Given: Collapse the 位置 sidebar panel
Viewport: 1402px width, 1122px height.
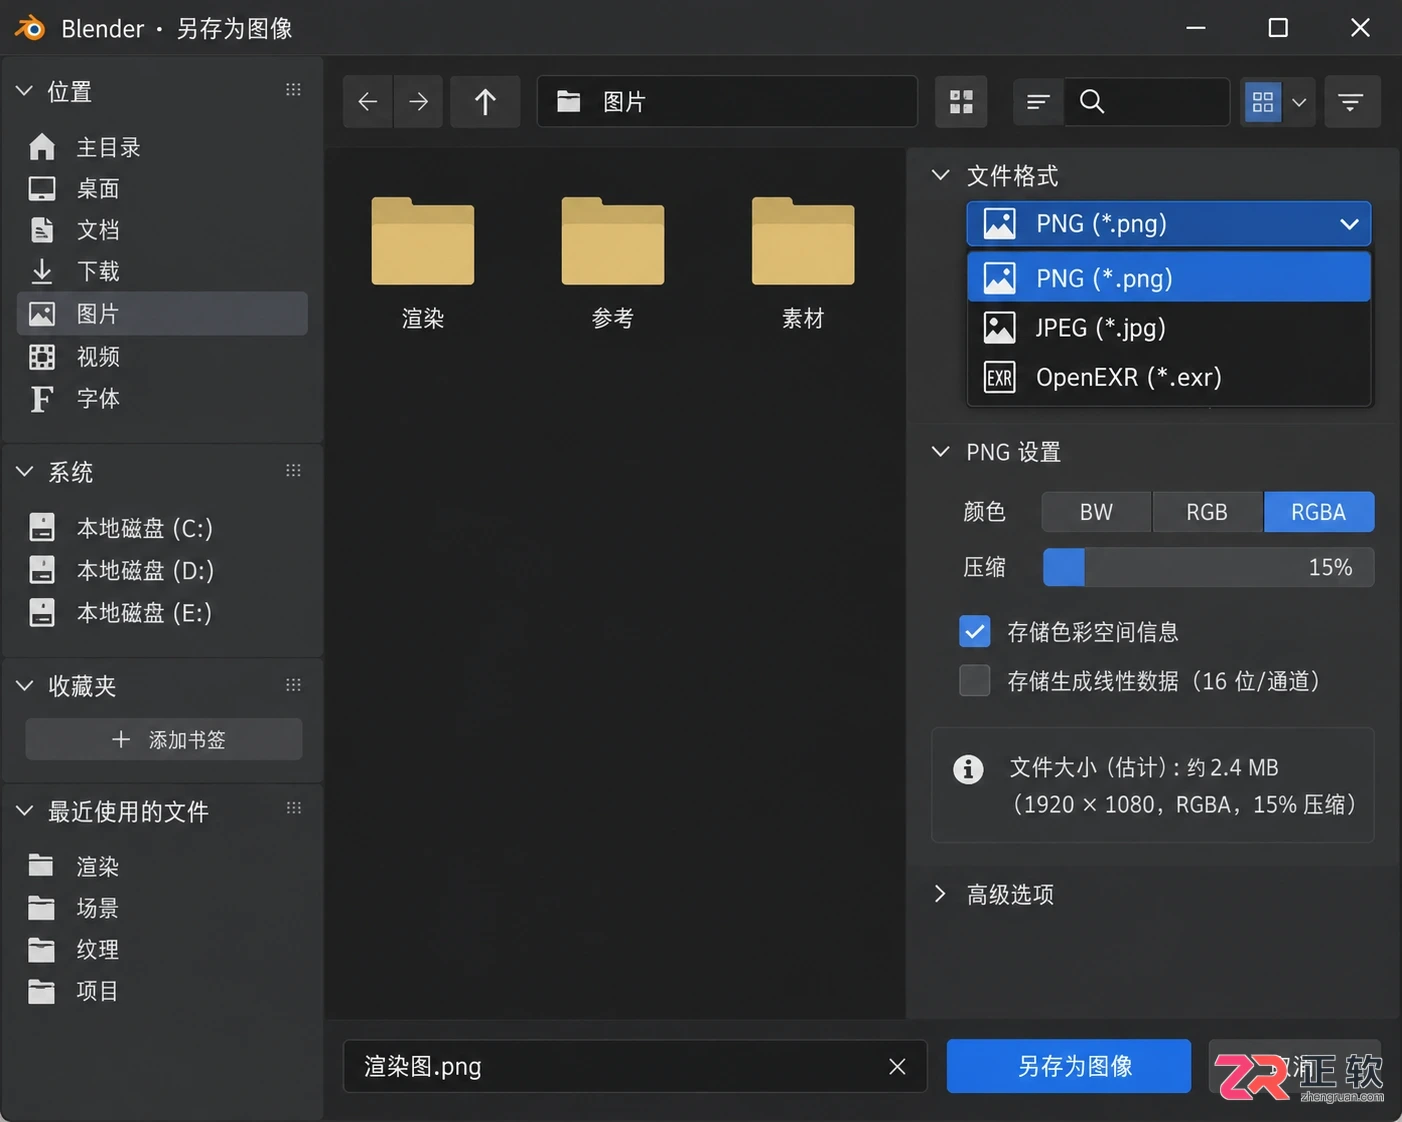Looking at the screenshot, I should click(25, 91).
